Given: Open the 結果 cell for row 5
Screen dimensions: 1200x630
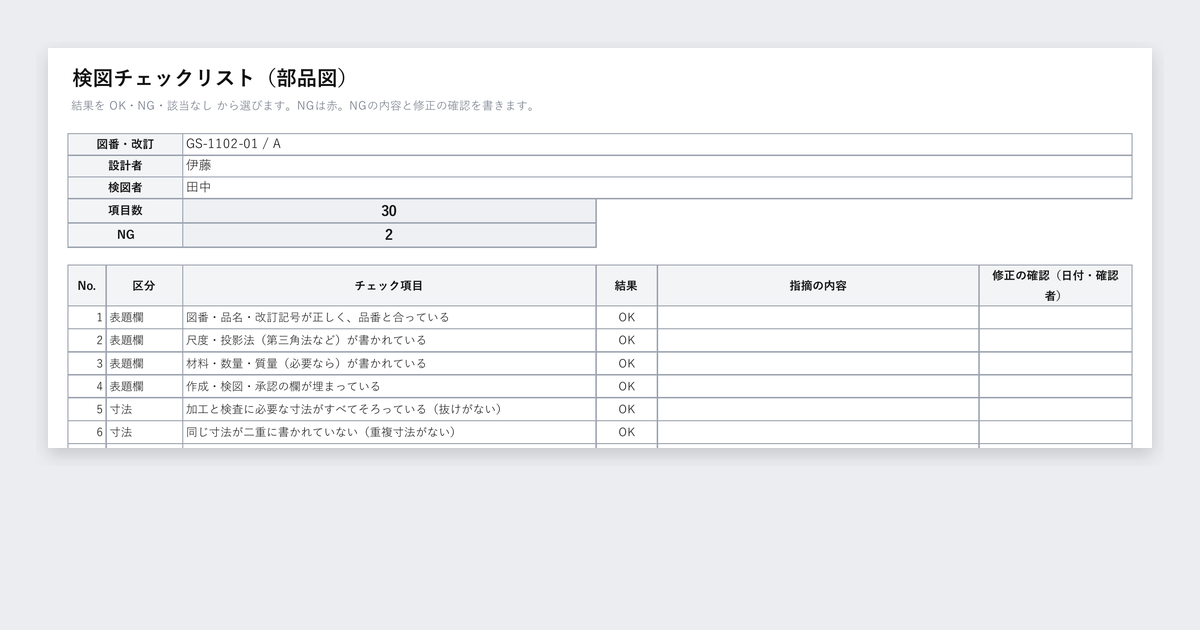Looking at the screenshot, I should [x=626, y=409].
